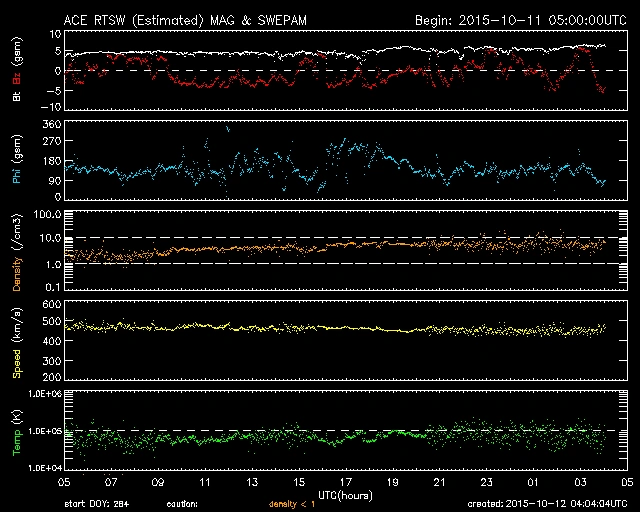Select the start DOY: 284 text

pos(95,504)
